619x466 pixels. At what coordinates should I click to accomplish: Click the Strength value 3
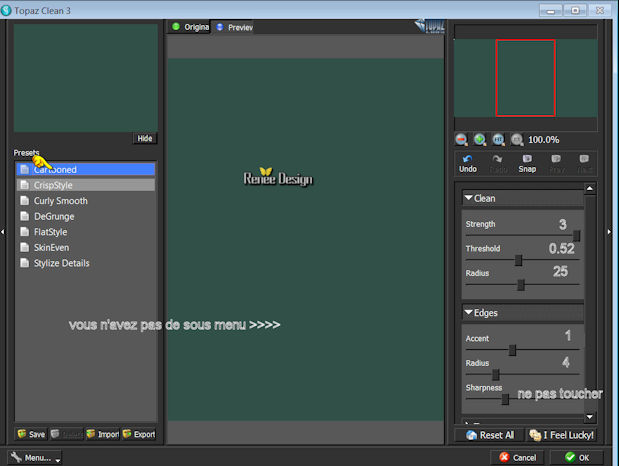(563, 224)
